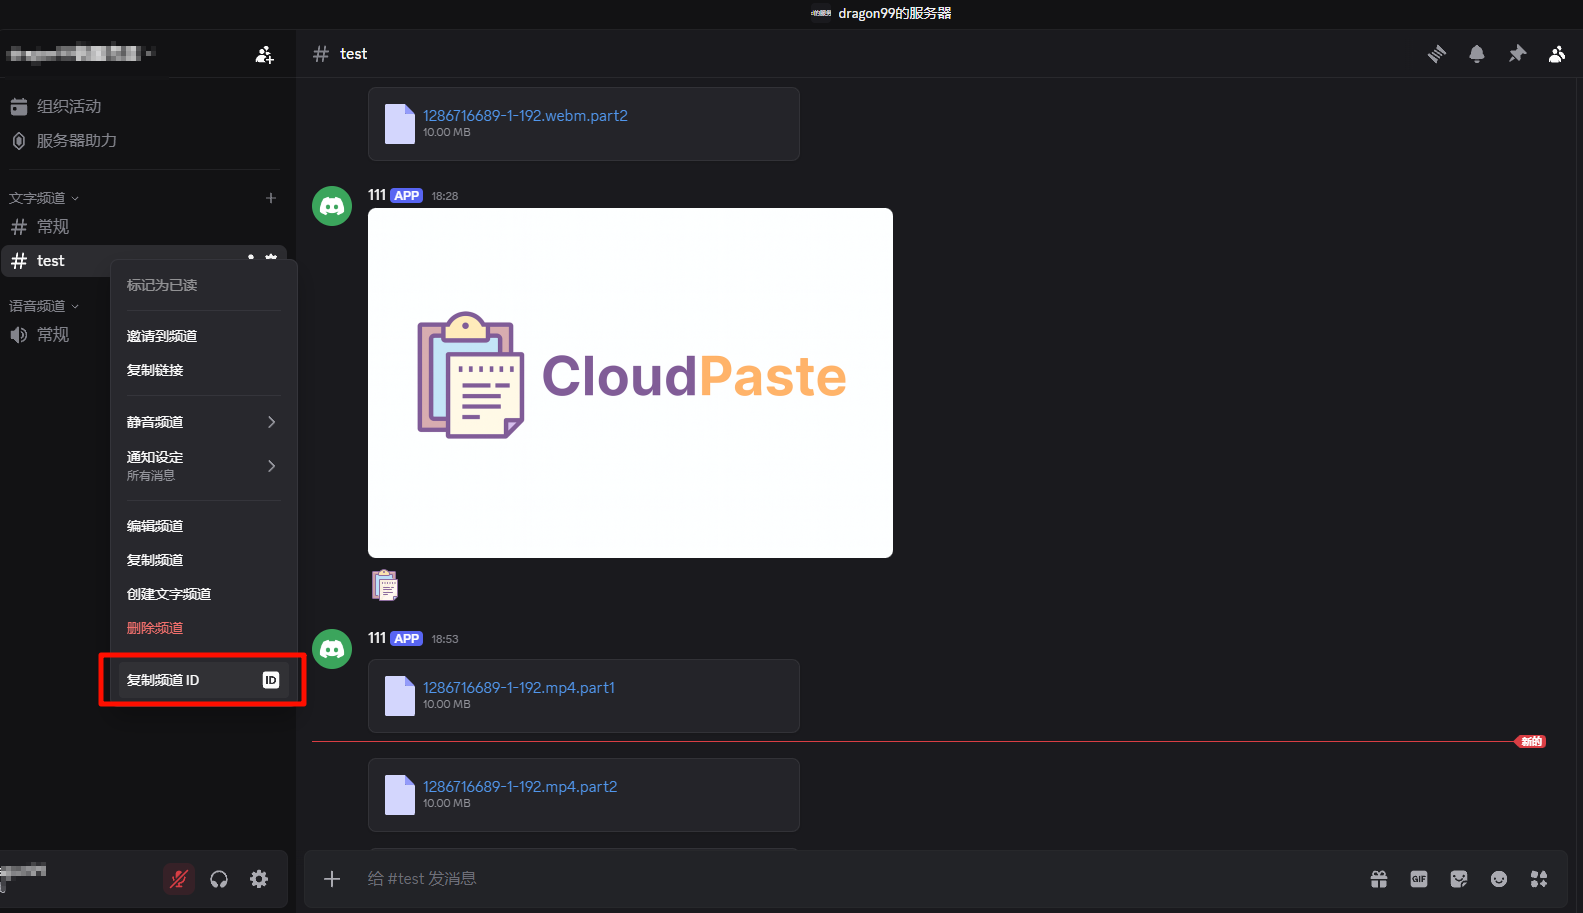Open file 1286716689-1-192.webm.part2 link
This screenshot has height=913, width=1583.
point(525,116)
